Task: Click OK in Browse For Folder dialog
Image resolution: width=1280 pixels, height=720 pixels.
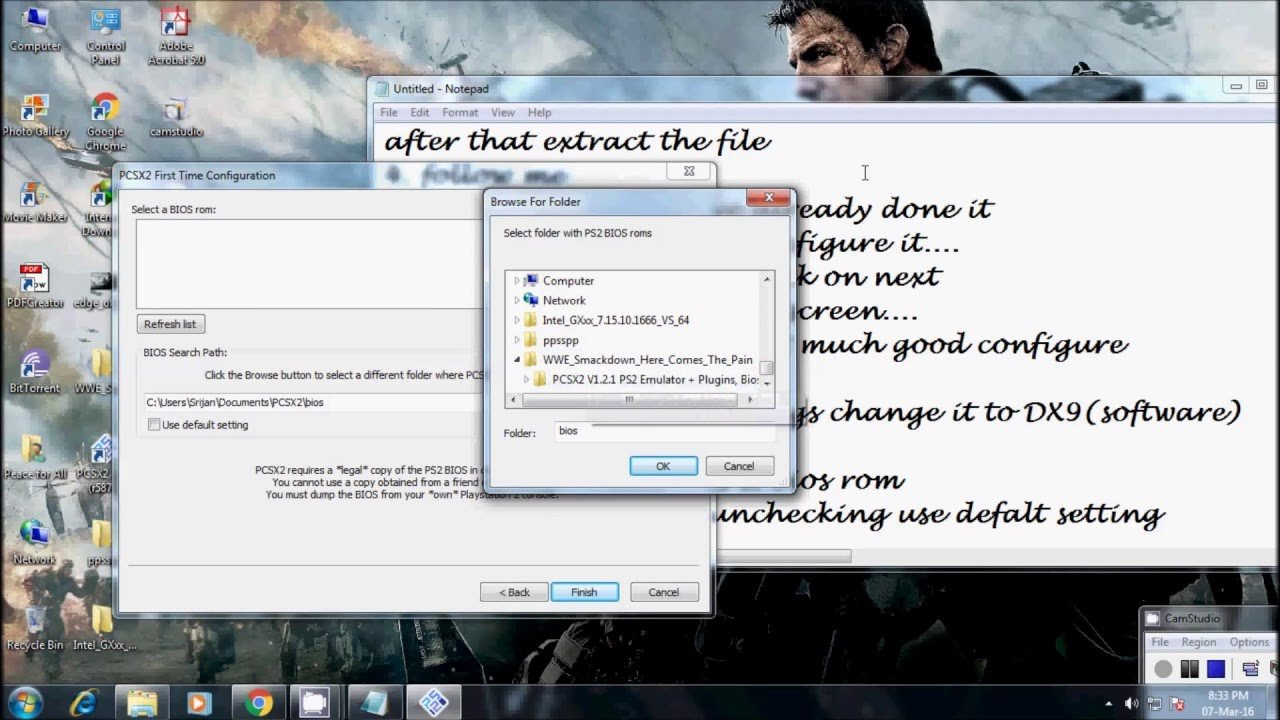Action: pos(663,466)
